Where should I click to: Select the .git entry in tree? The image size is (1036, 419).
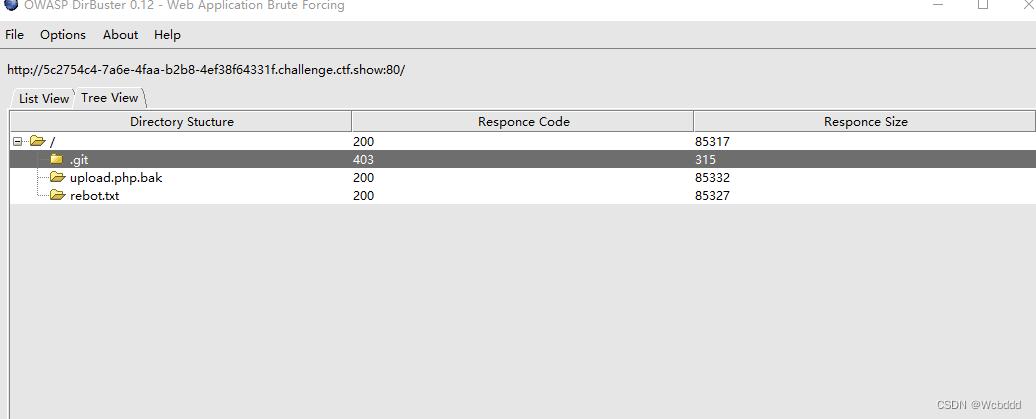point(79,159)
